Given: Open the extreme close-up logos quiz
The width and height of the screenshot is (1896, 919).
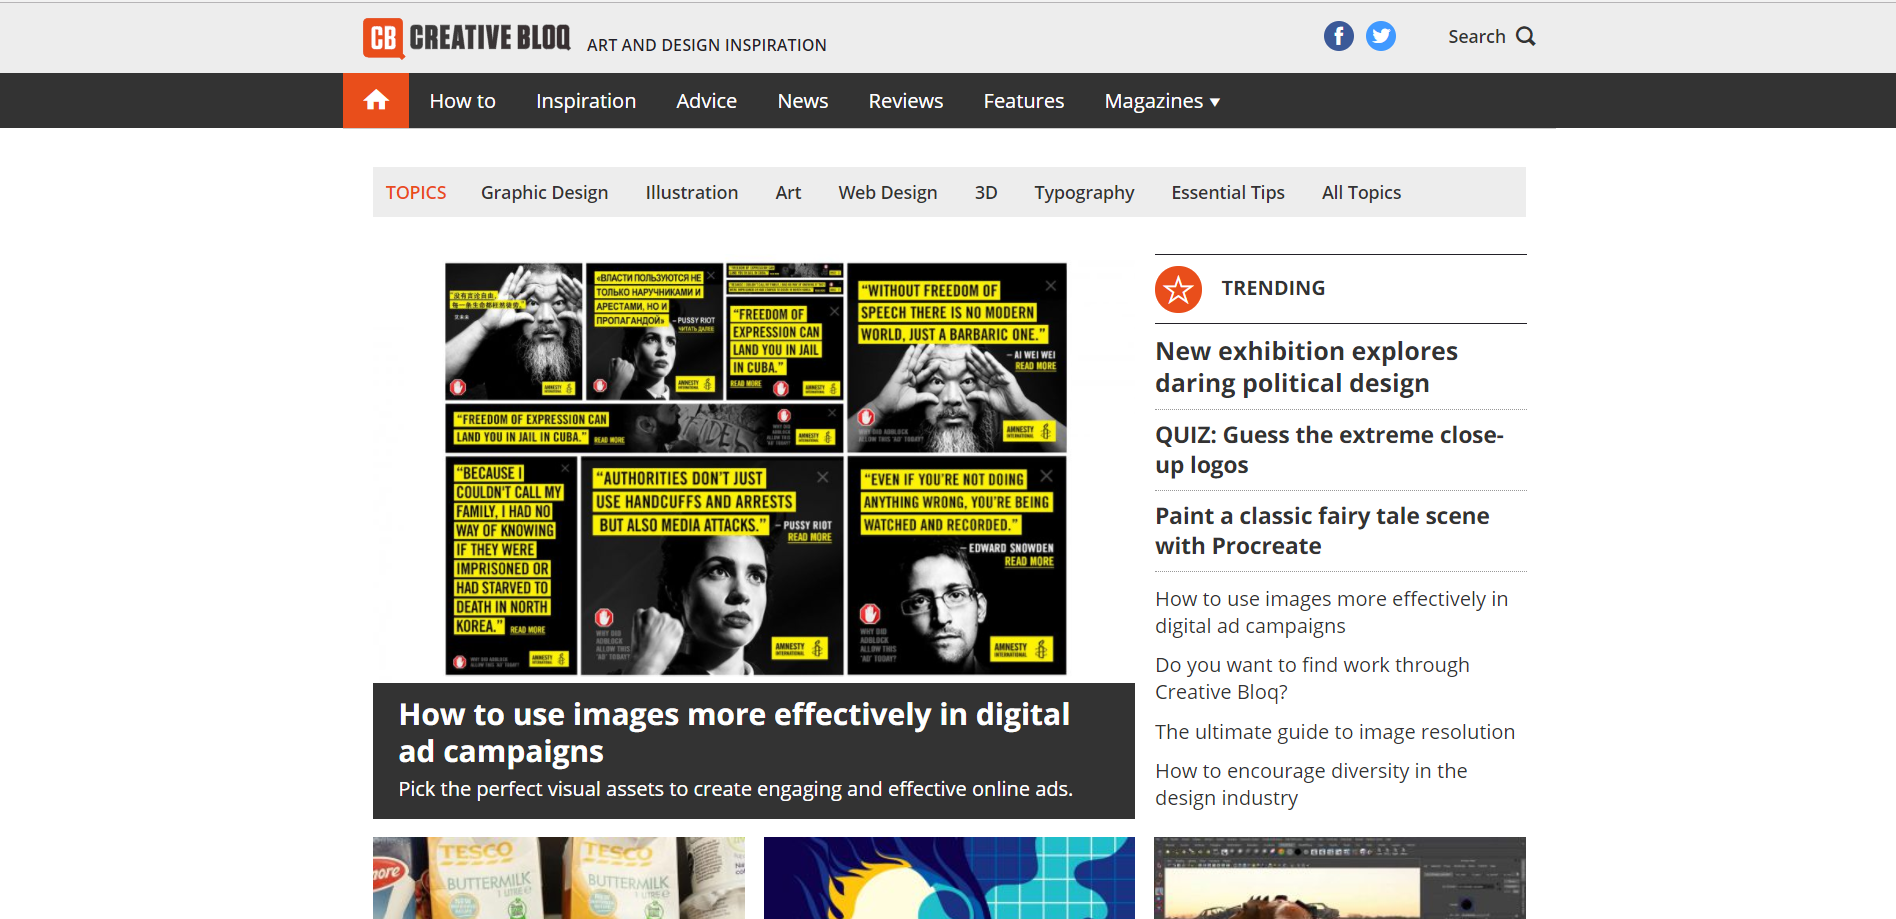Looking at the screenshot, I should (x=1329, y=450).
